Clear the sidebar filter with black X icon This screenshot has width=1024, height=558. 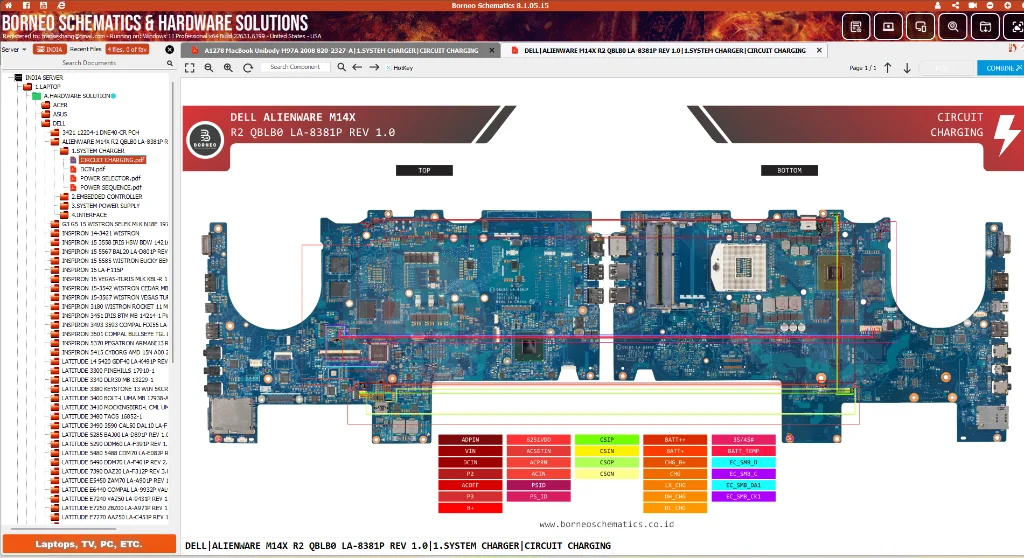pos(170,49)
